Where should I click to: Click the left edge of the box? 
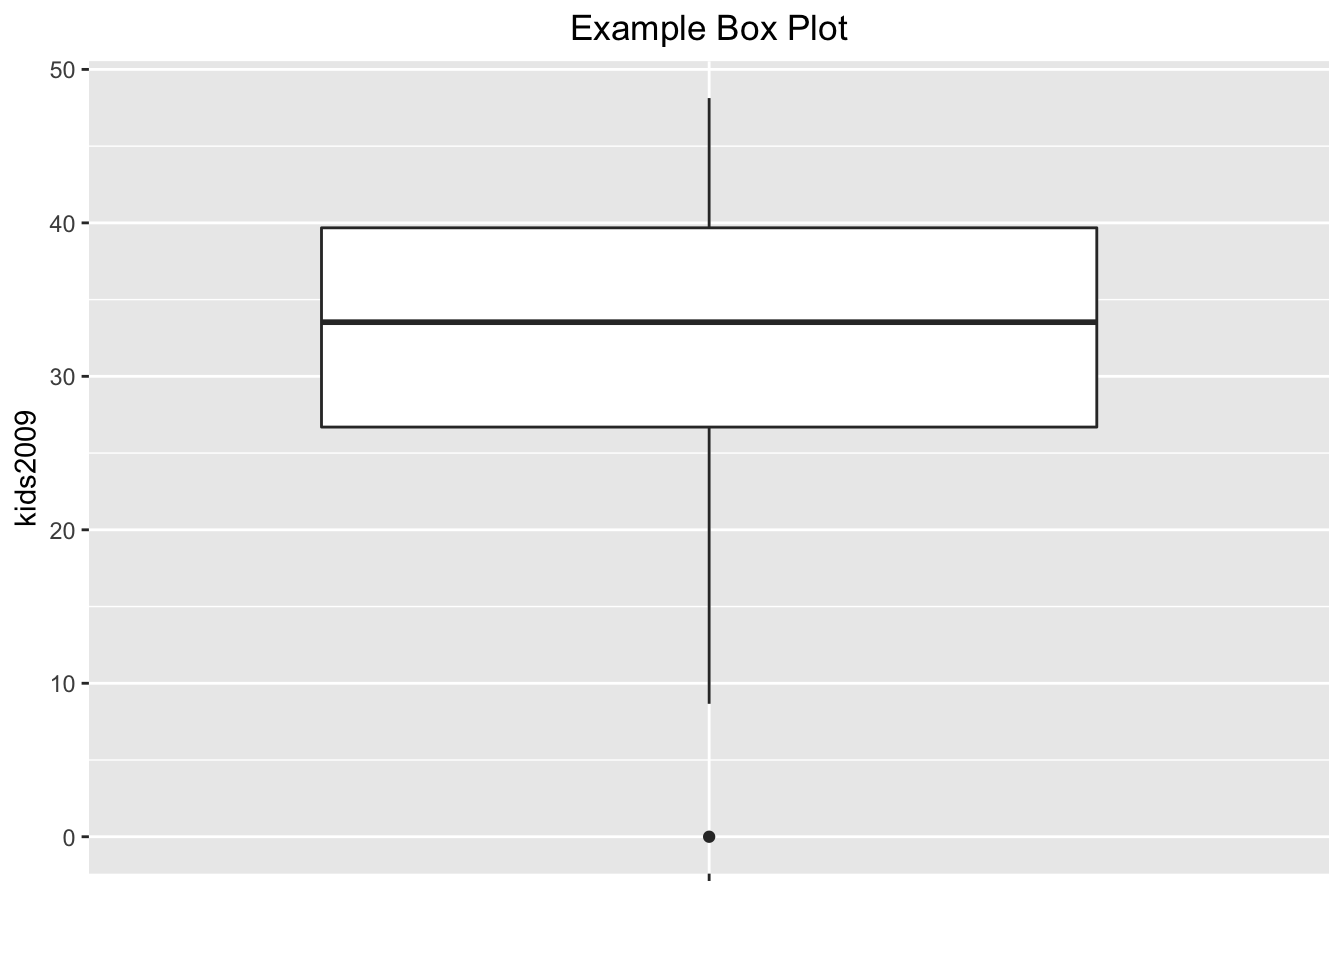[x=322, y=327]
